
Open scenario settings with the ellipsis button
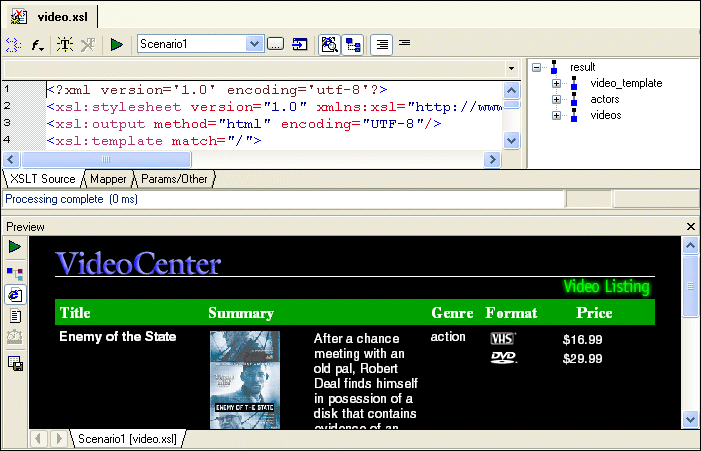276,44
